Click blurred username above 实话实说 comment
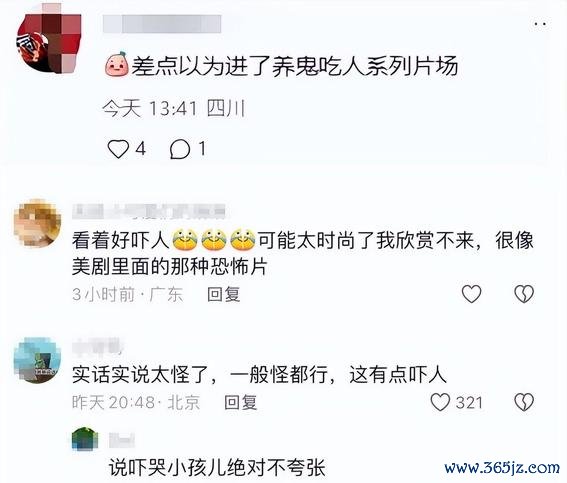 tap(97, 346)
